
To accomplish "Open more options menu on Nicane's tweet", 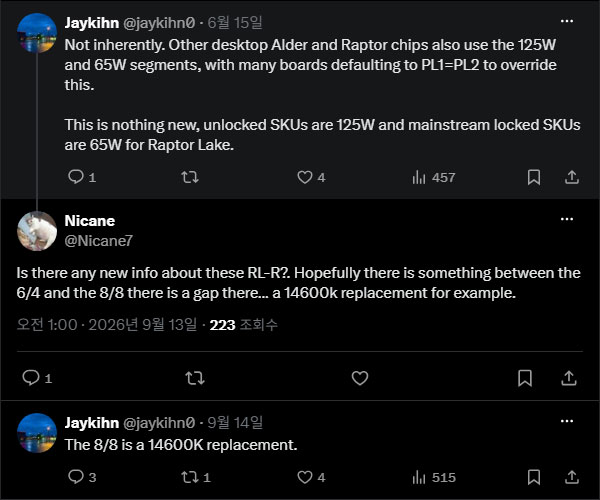I will pos(567,219).
